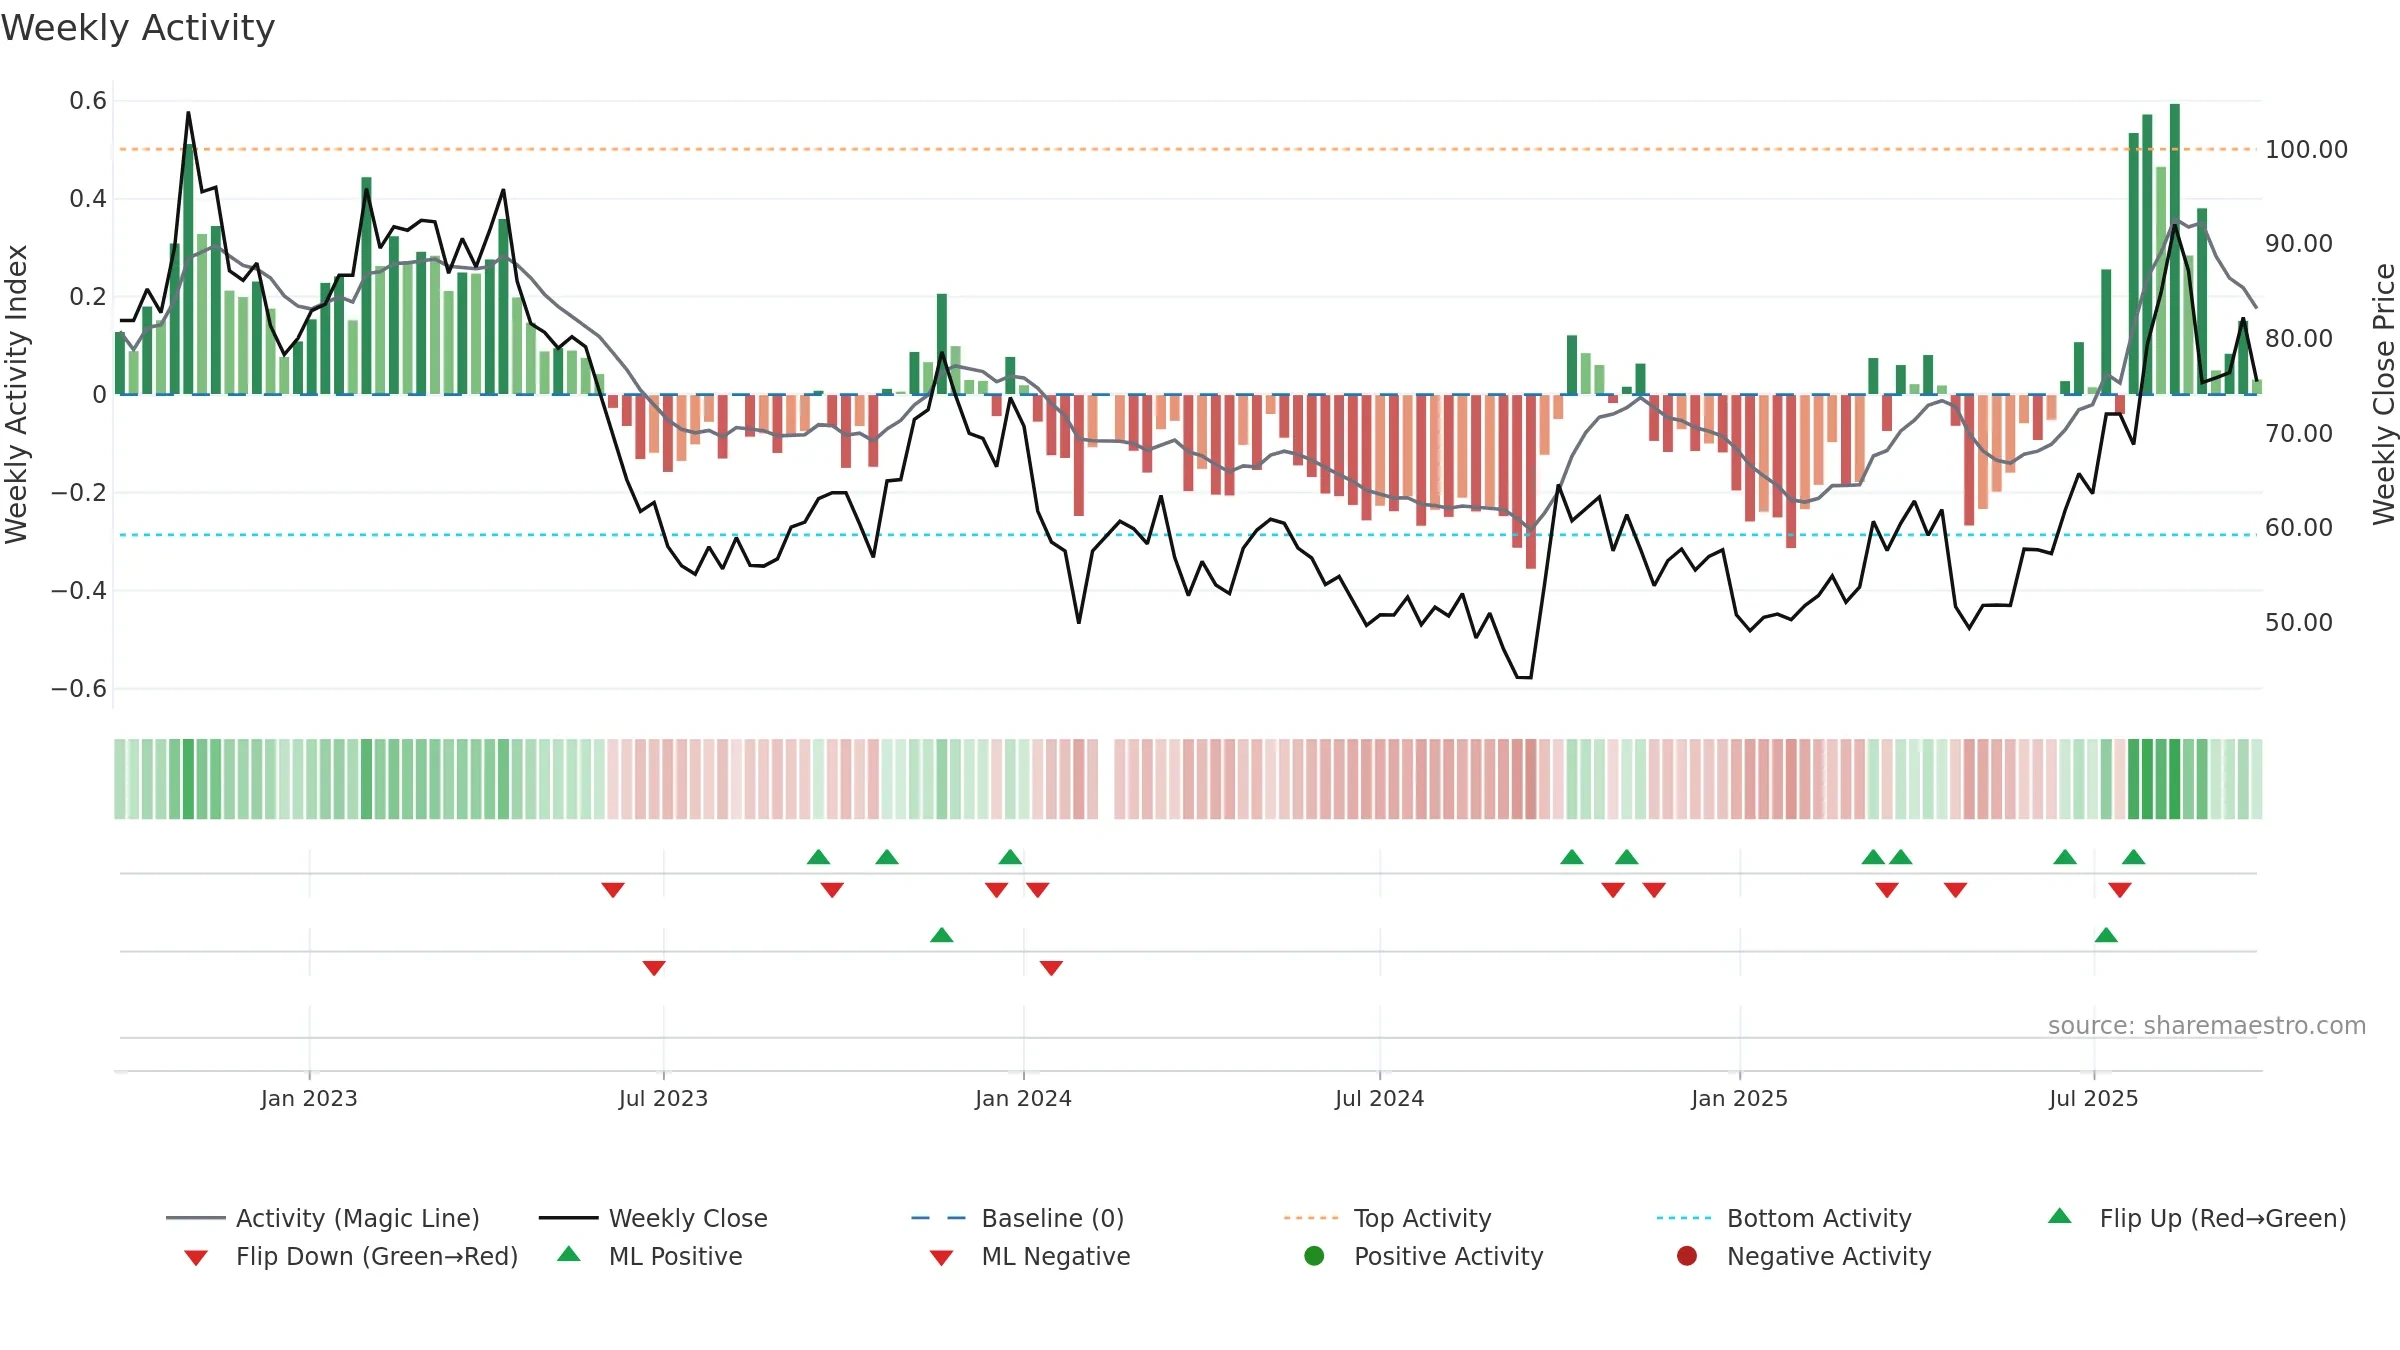Click the Jul 2023 x-axis label

663,1098
